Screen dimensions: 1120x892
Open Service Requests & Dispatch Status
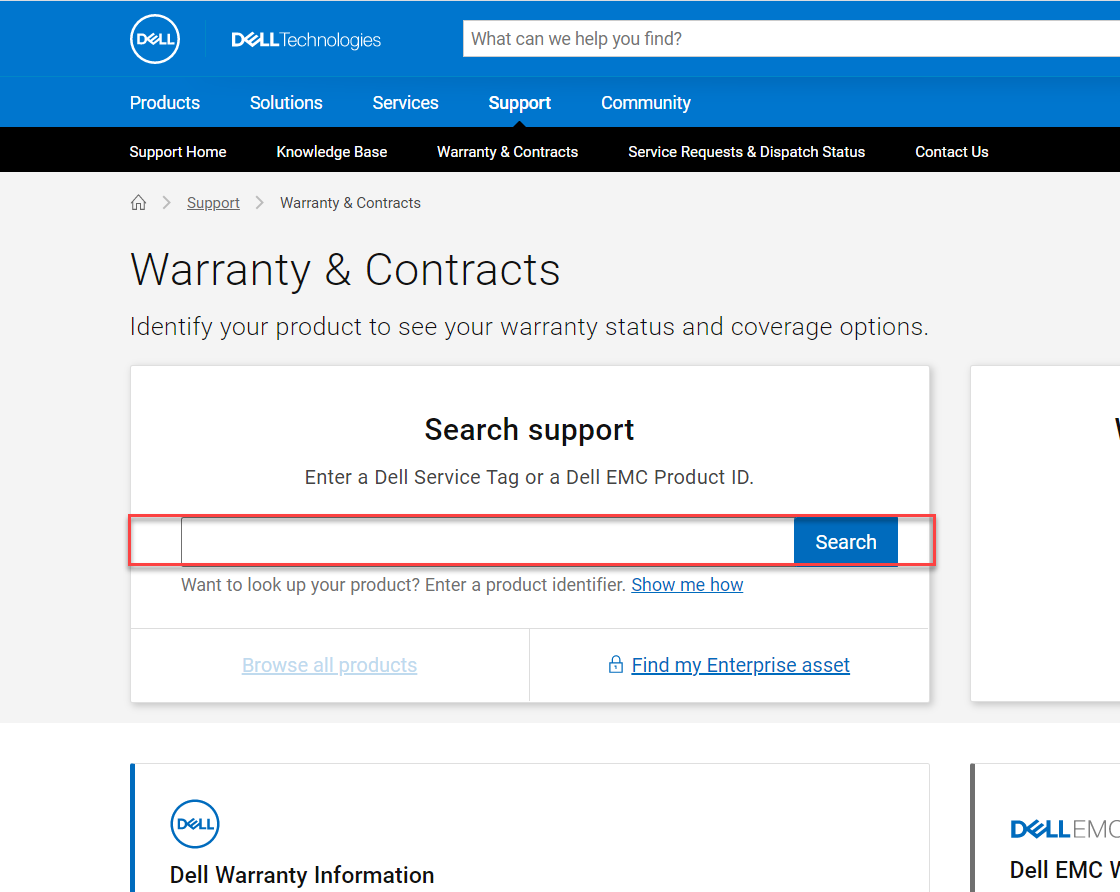[746, 152]
